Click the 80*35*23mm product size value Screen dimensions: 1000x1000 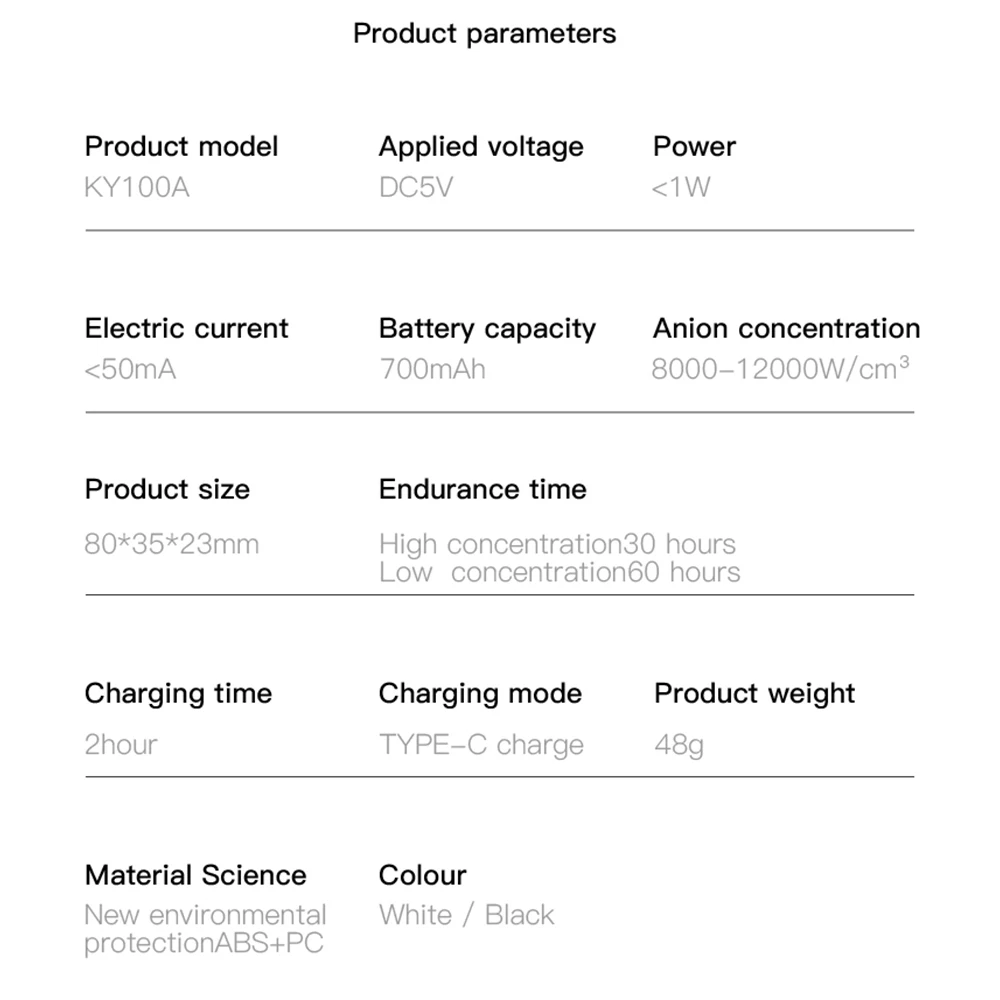pyautogui.click(x=172, y=544)
